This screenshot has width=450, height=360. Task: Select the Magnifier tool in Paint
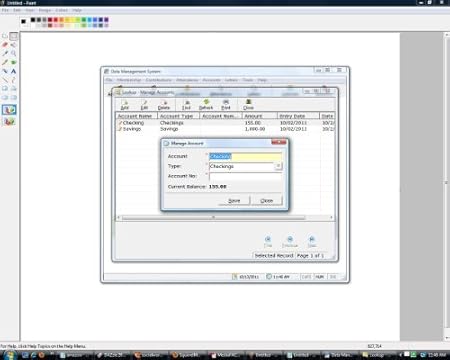point(13,53)
